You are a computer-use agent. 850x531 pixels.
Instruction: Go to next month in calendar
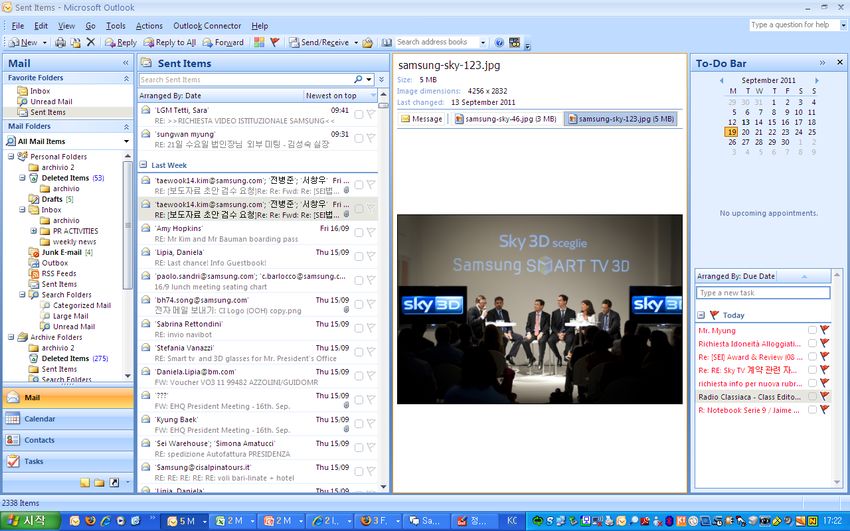pyautogui.click(x=816, y=80)
